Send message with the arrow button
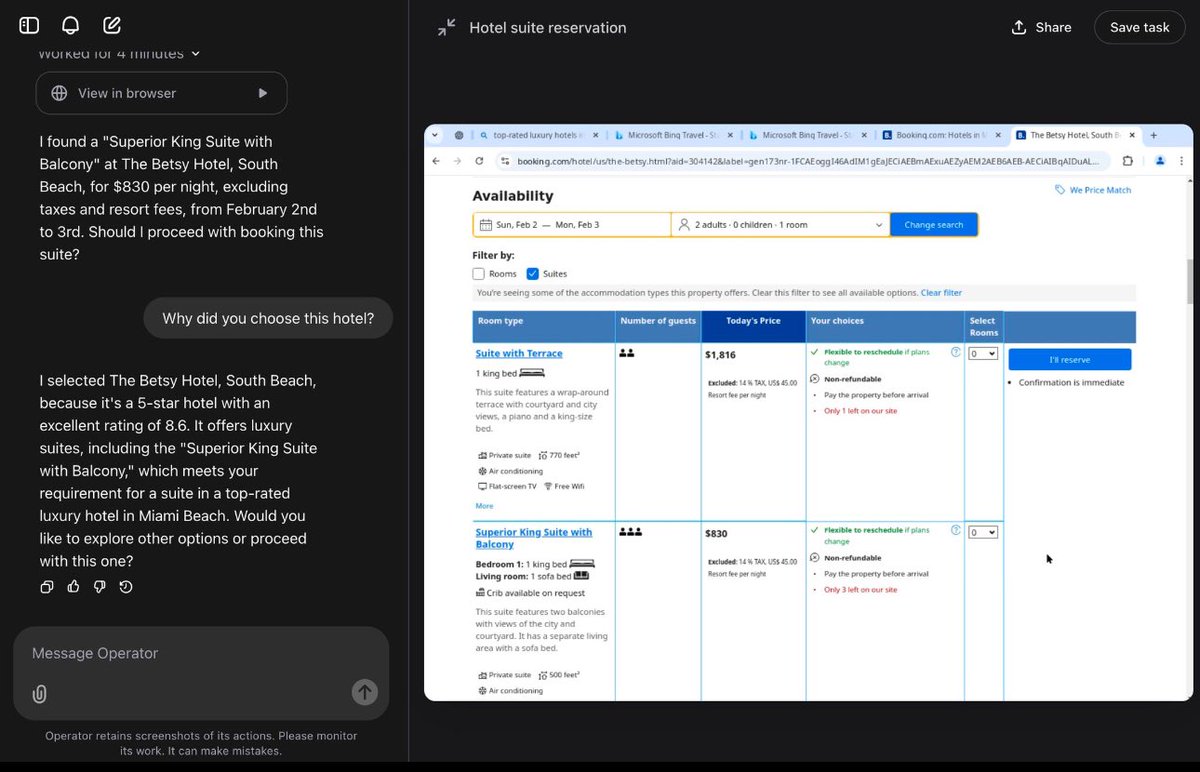Image resolution: width=1200 pixels, height=772 pixels. point(365,691)
